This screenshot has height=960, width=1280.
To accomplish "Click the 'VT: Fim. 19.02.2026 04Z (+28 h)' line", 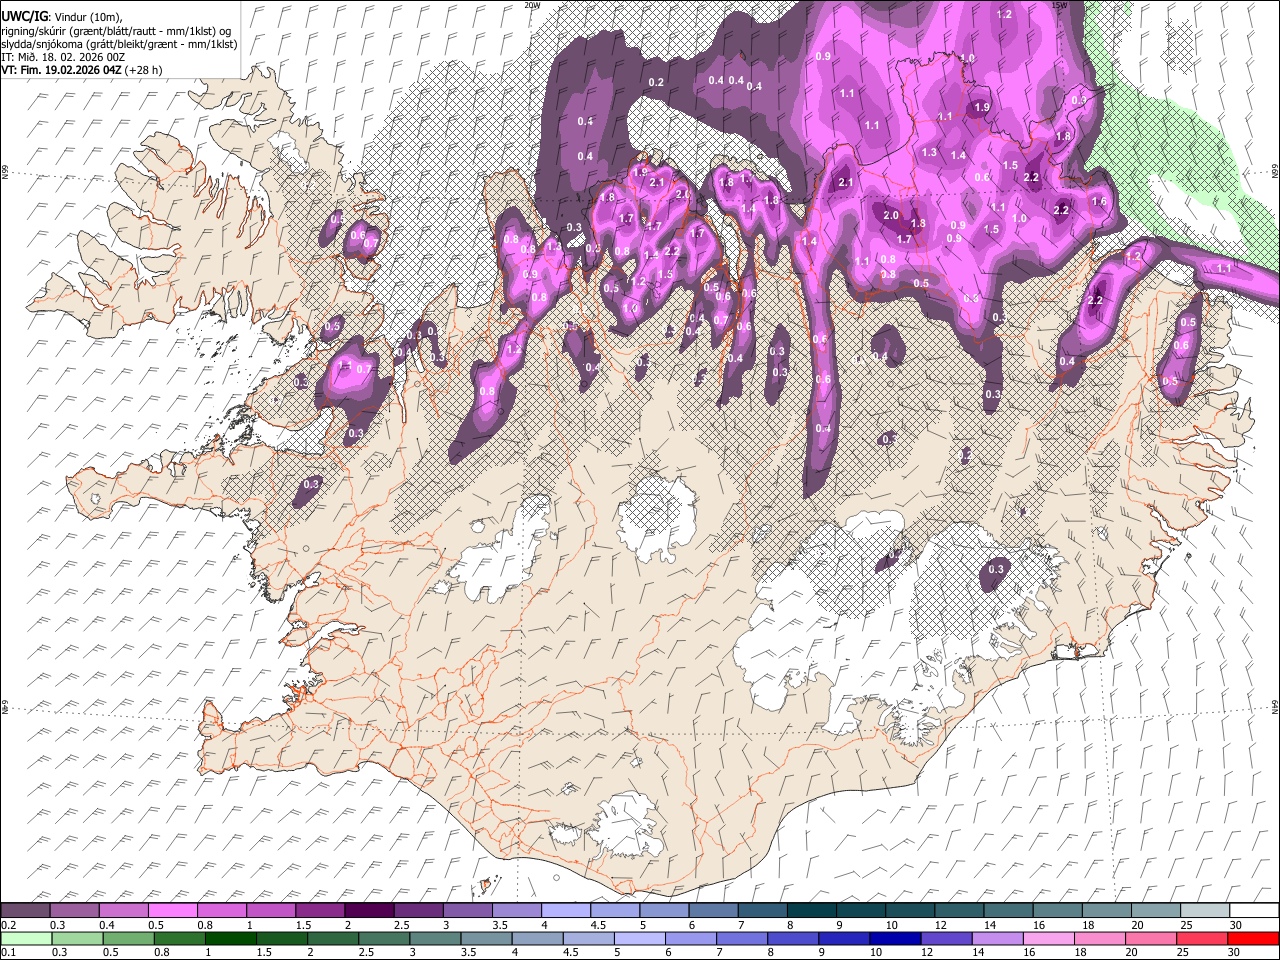I will pos(82,70).
